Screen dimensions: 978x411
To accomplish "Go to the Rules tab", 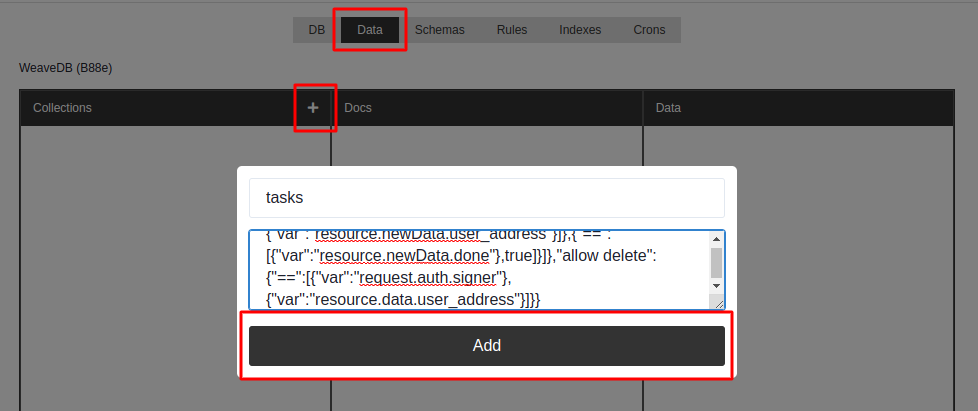I will pyautogui.click(x=511, y=30).
